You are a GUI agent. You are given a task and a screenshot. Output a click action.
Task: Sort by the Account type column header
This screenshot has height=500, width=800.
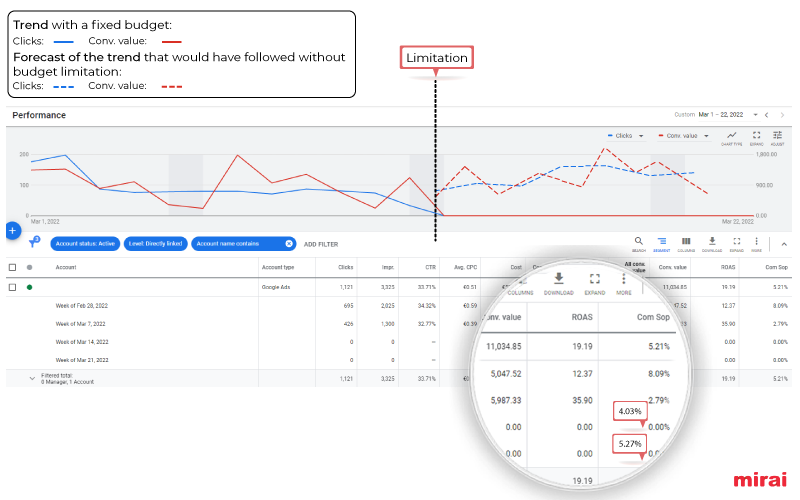click(278, 267)
